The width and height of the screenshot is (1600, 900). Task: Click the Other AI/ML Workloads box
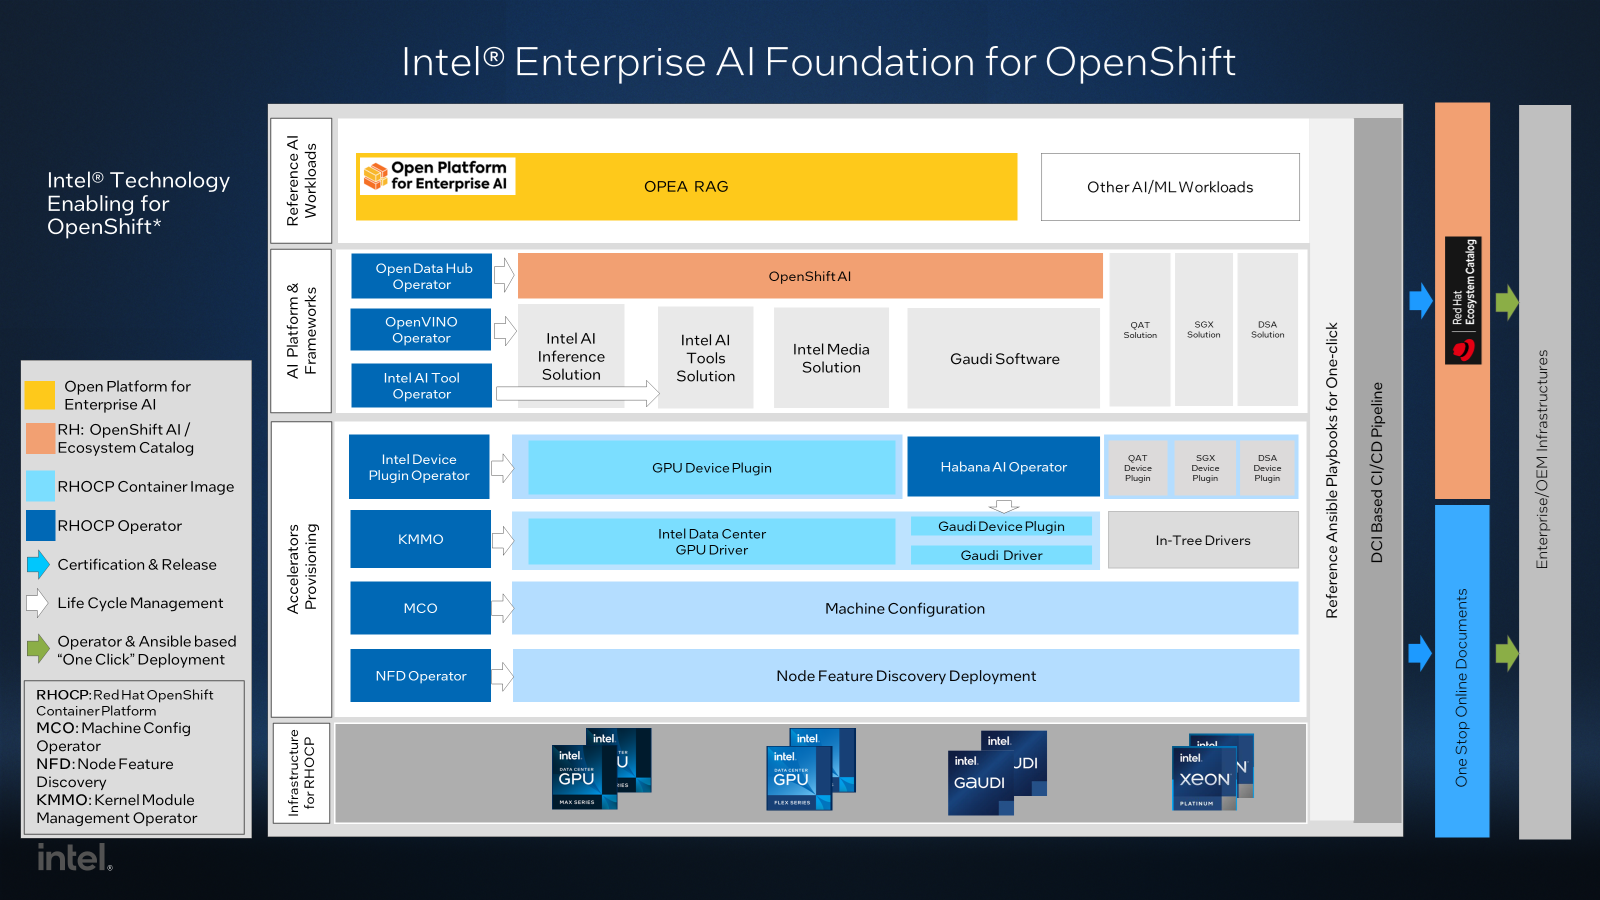[x=1170, y=187]
